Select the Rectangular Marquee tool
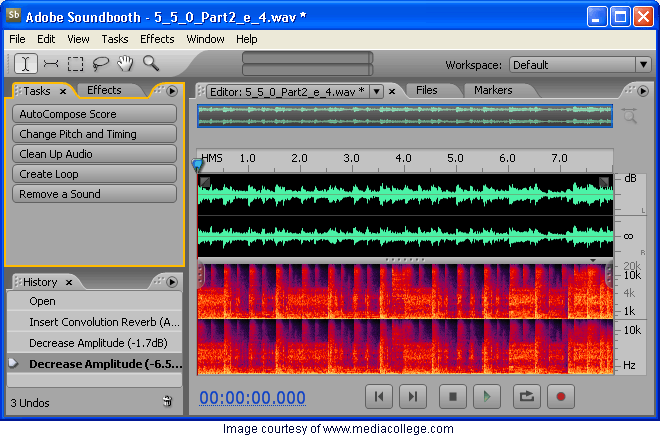 click(75, 64)
